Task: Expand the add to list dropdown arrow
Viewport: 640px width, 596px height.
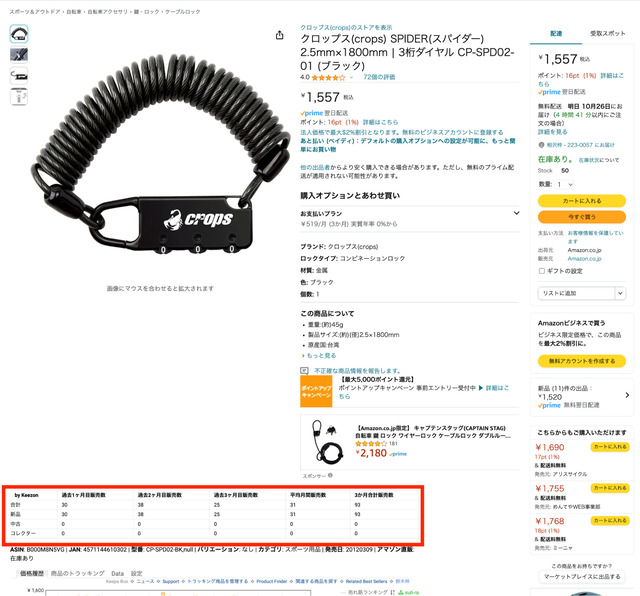Action: (x=620, y=293)
